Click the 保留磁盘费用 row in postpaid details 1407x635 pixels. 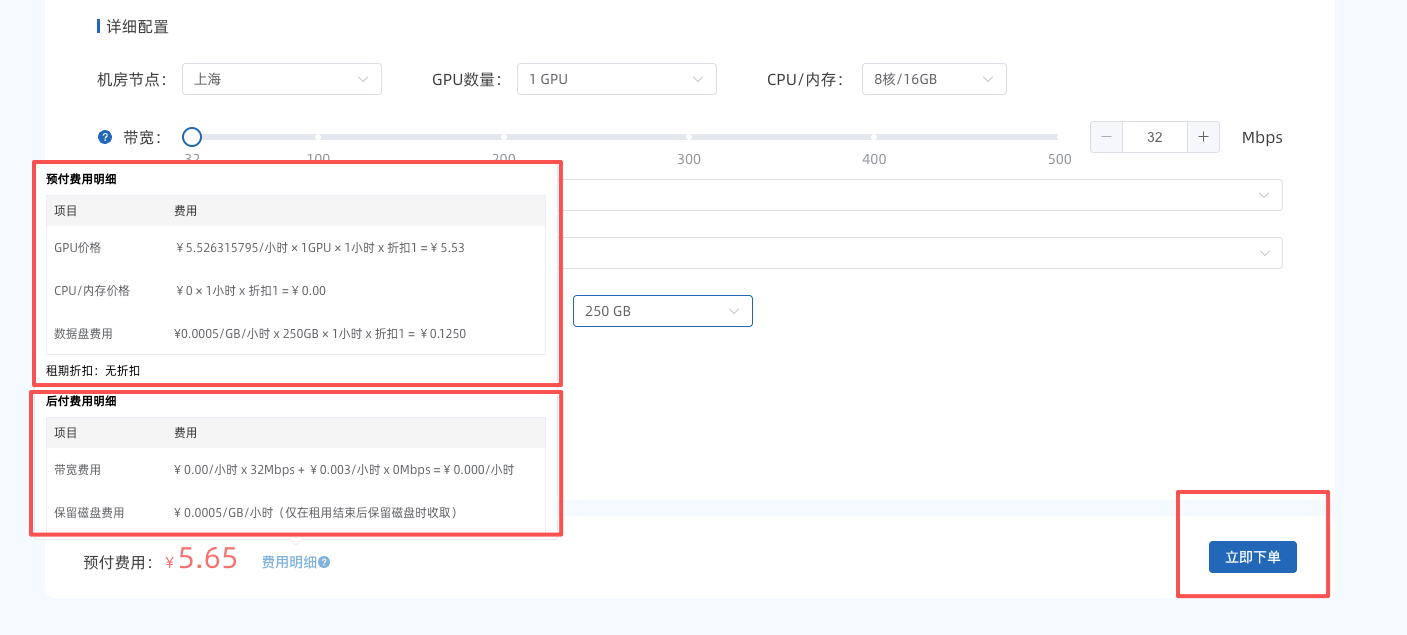pos(295,512)
